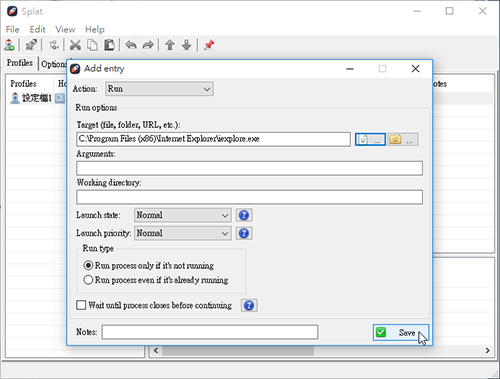Click the Target path input field
Image resolution: width=500 pixels, height=379 pixels.
click(213, 139)
